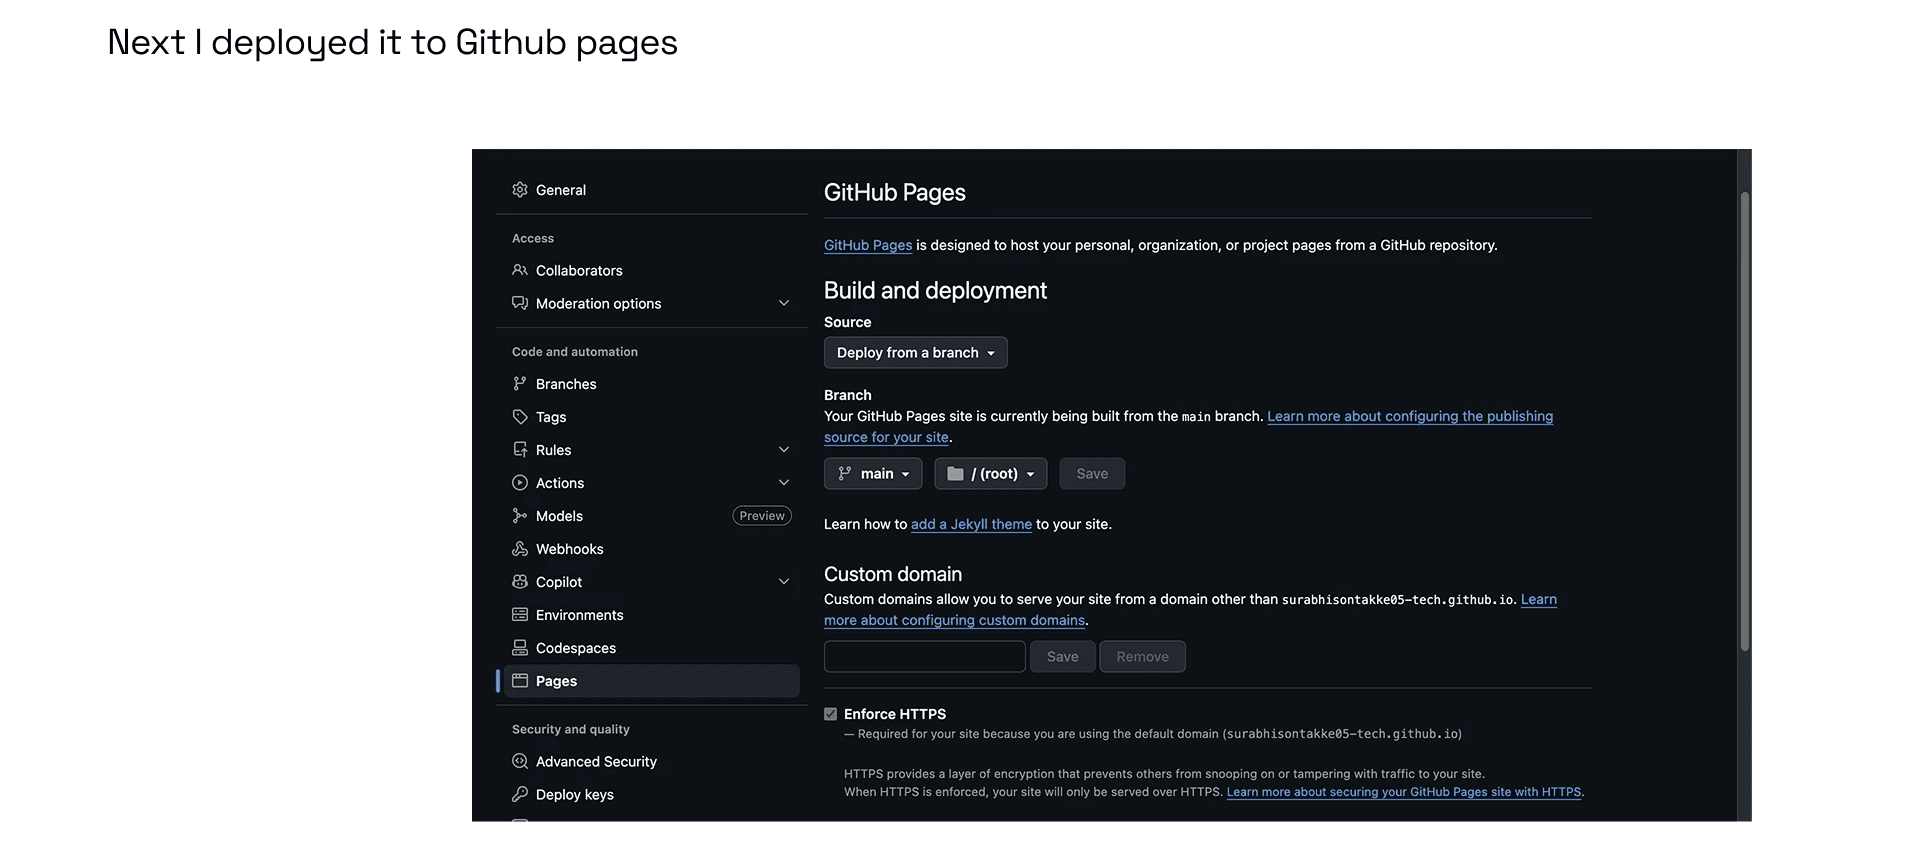Open General settings menu item
The height and width of the screenshot is (859, 1920).
tap(652, 189)
